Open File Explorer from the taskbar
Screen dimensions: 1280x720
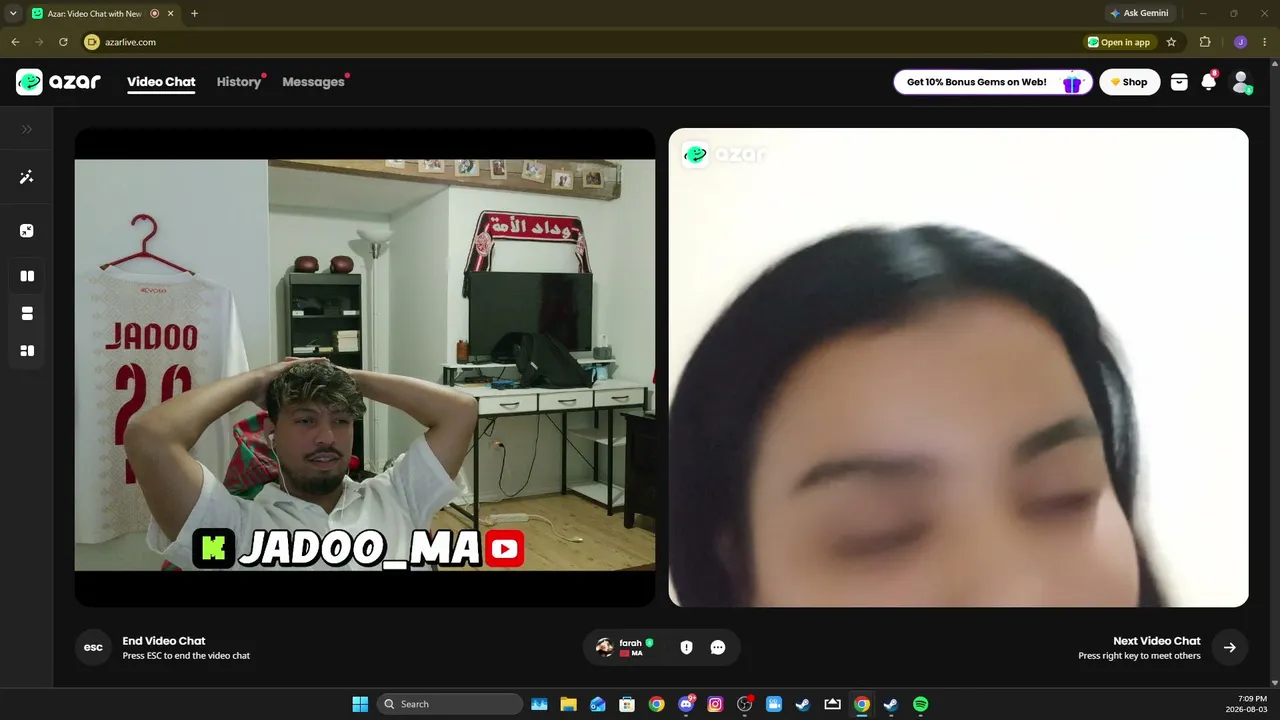568,704
